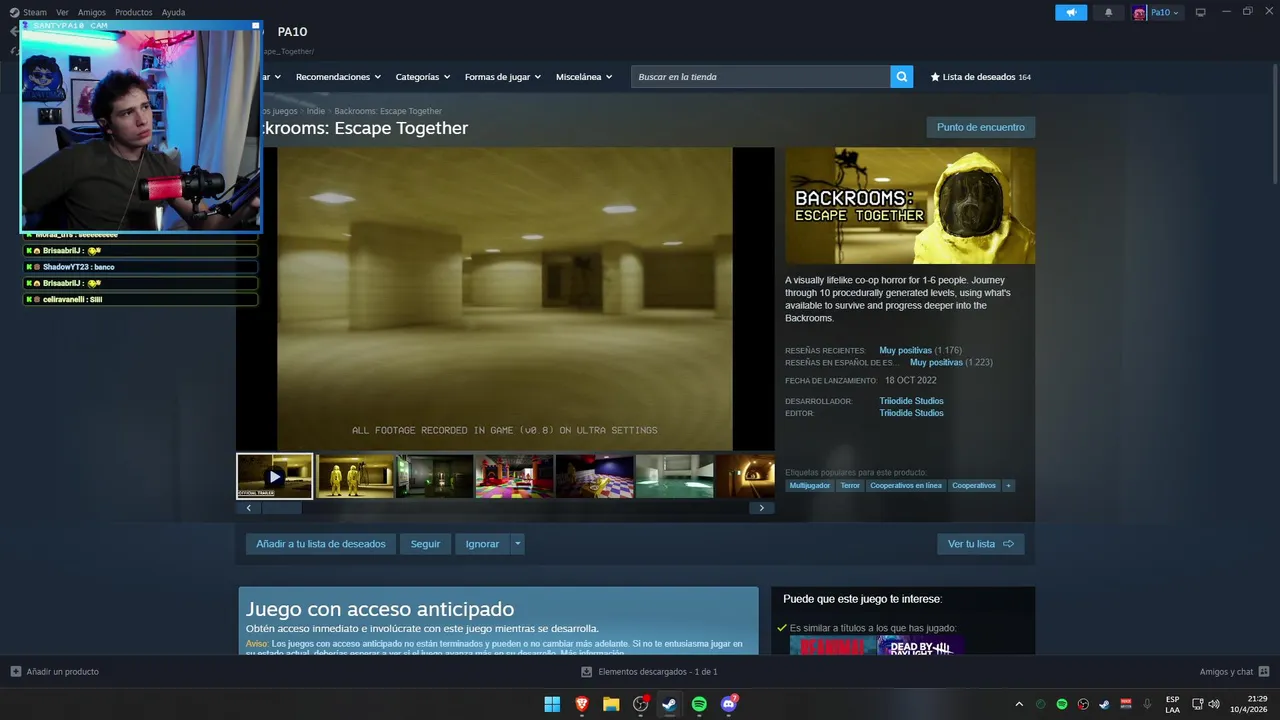This screenshot has width=1280, height=720.
Task: Click the Multijugador tag
Action: pyautogui.click(x=810, y=486)
